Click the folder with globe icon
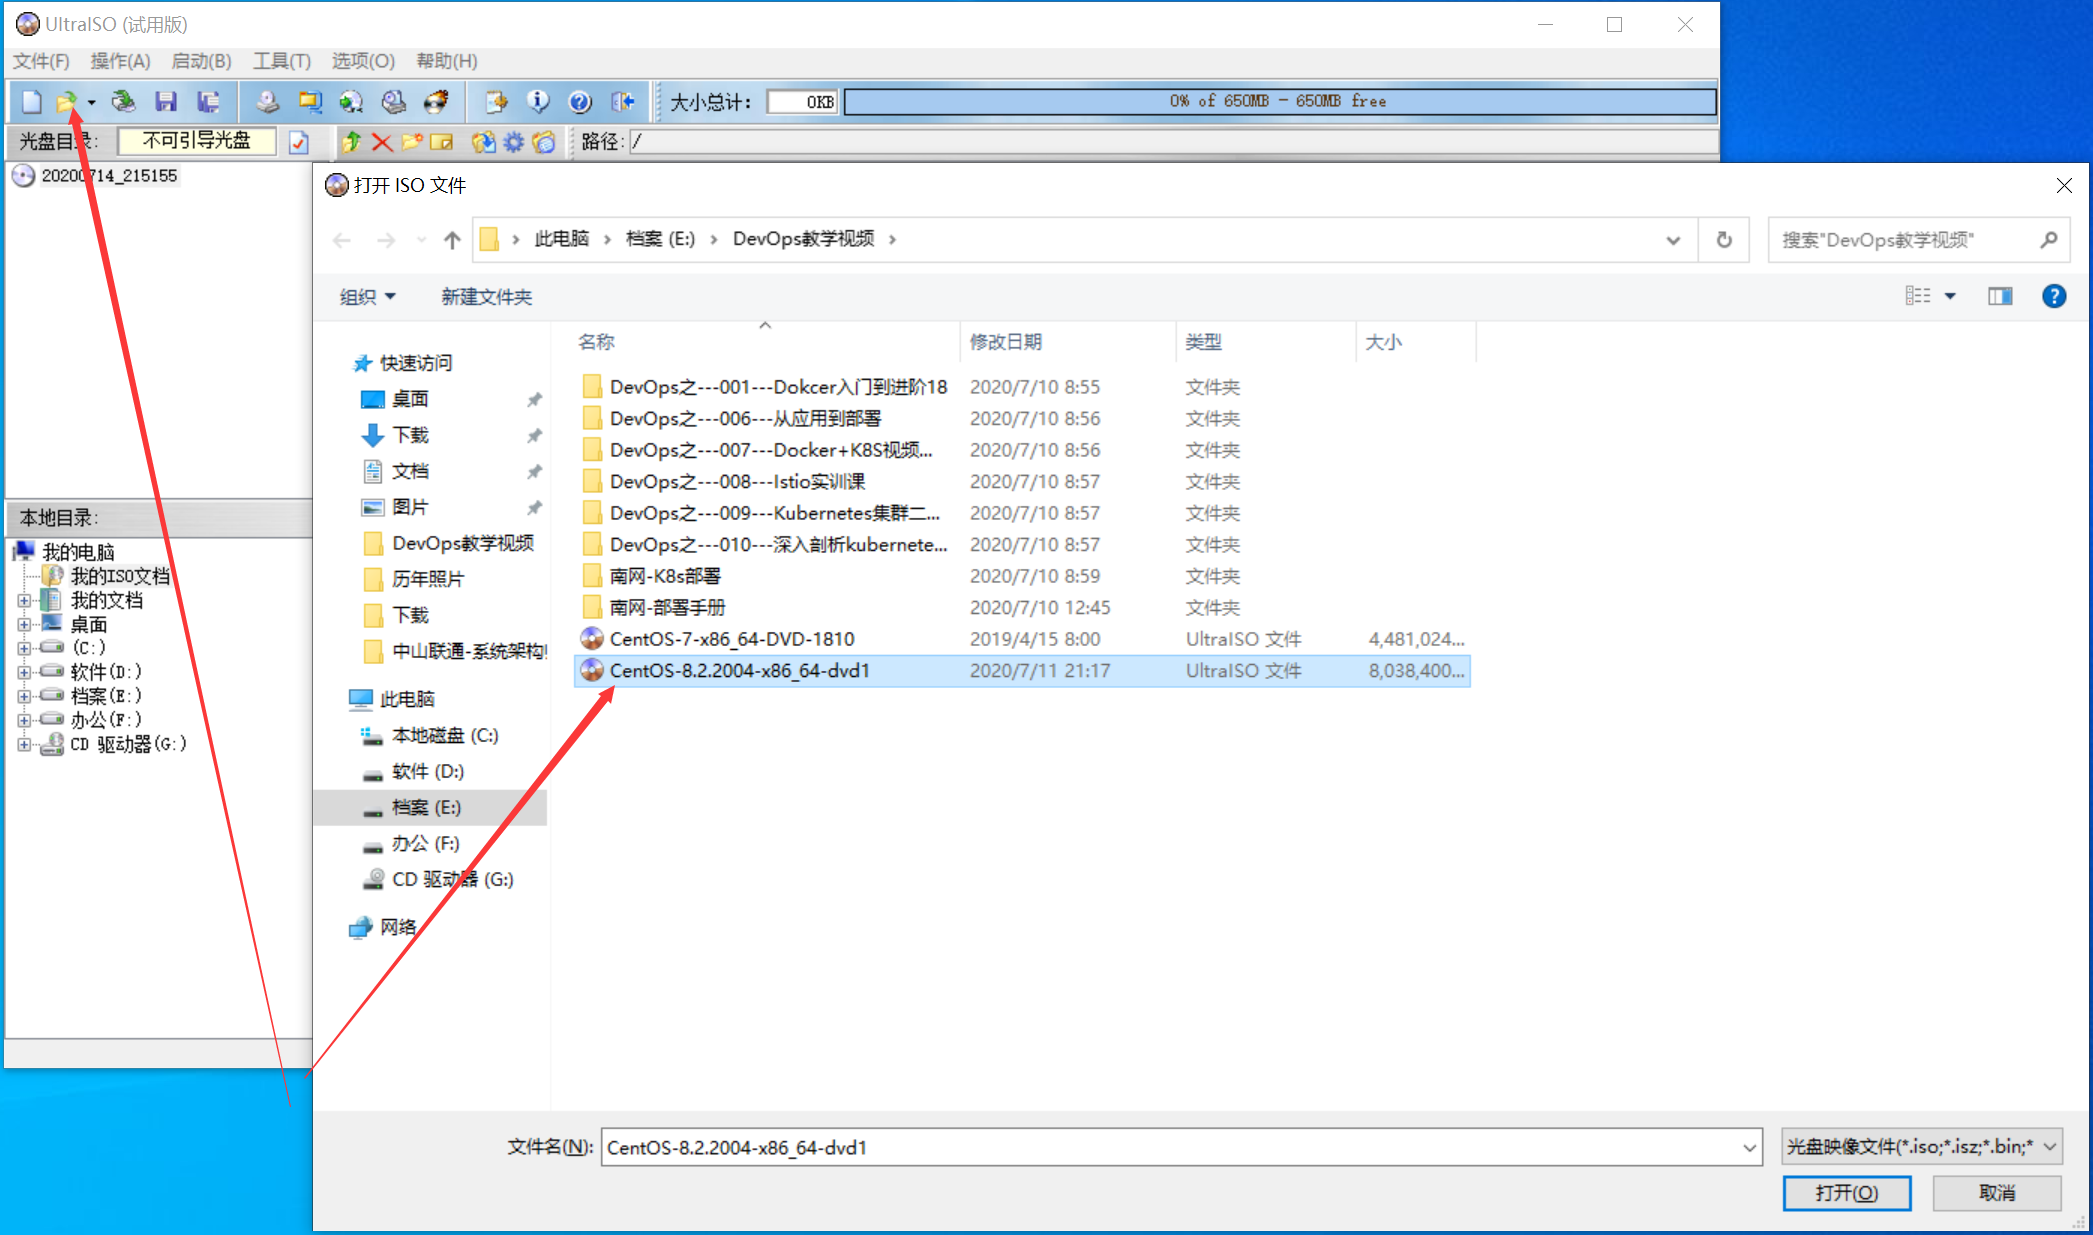Viewport: 2093px width, 1235px height. click(544, 143)
